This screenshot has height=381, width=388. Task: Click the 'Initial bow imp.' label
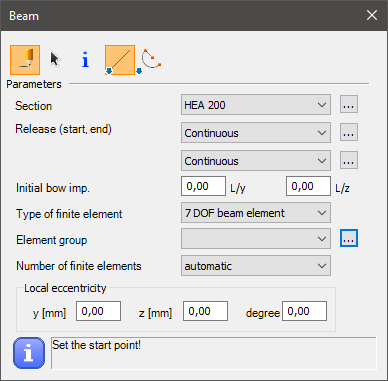53,188
